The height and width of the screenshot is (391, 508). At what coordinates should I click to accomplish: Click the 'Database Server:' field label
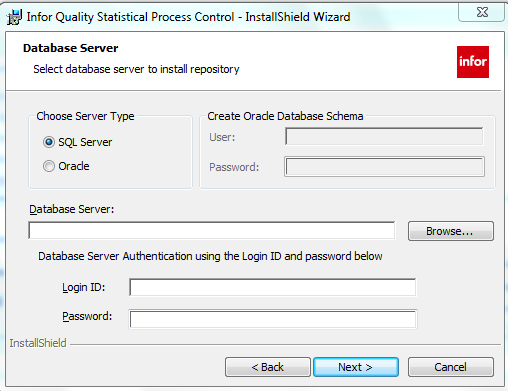coord(72,209)
